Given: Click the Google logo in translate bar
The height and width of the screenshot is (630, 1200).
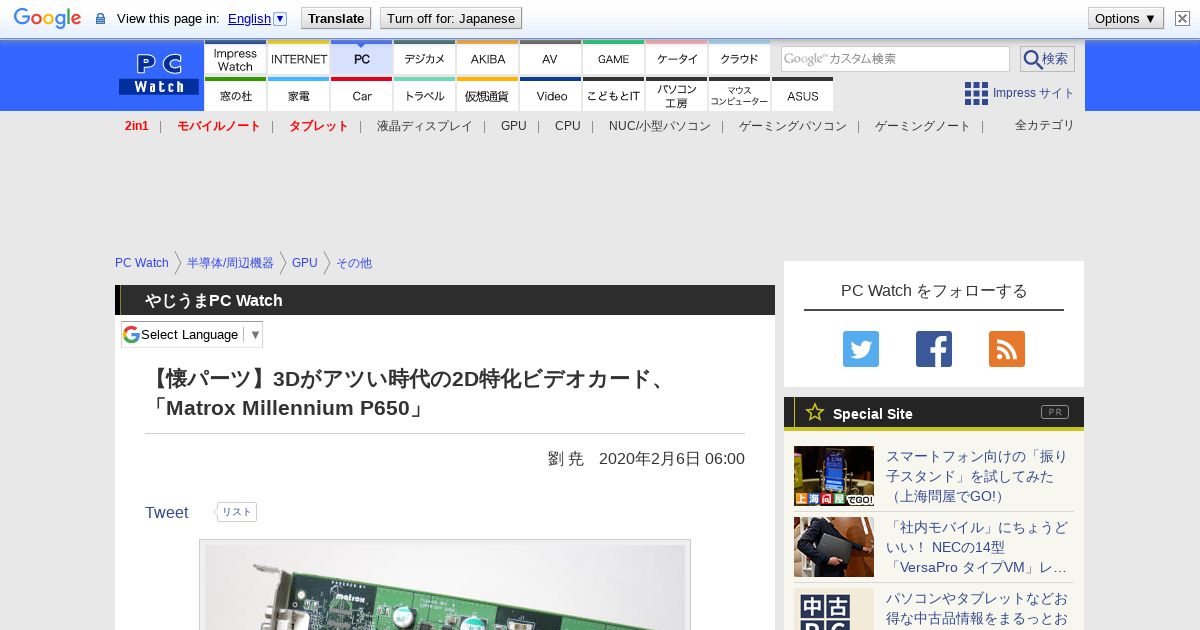Looking at the screenshot, I should [47, 18].
